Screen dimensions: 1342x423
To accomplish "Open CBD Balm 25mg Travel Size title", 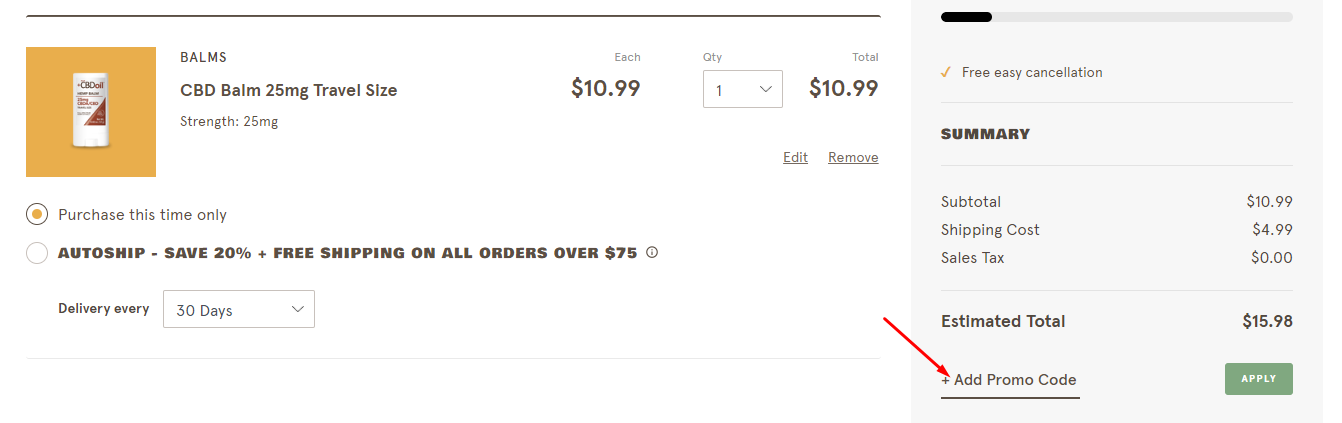I will tap(288, 90).
